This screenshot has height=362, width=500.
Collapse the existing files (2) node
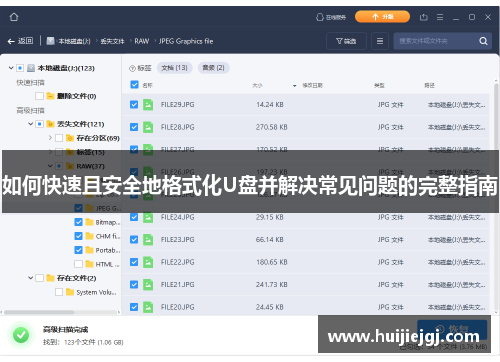pyautogui.click(x=30, y=278)
